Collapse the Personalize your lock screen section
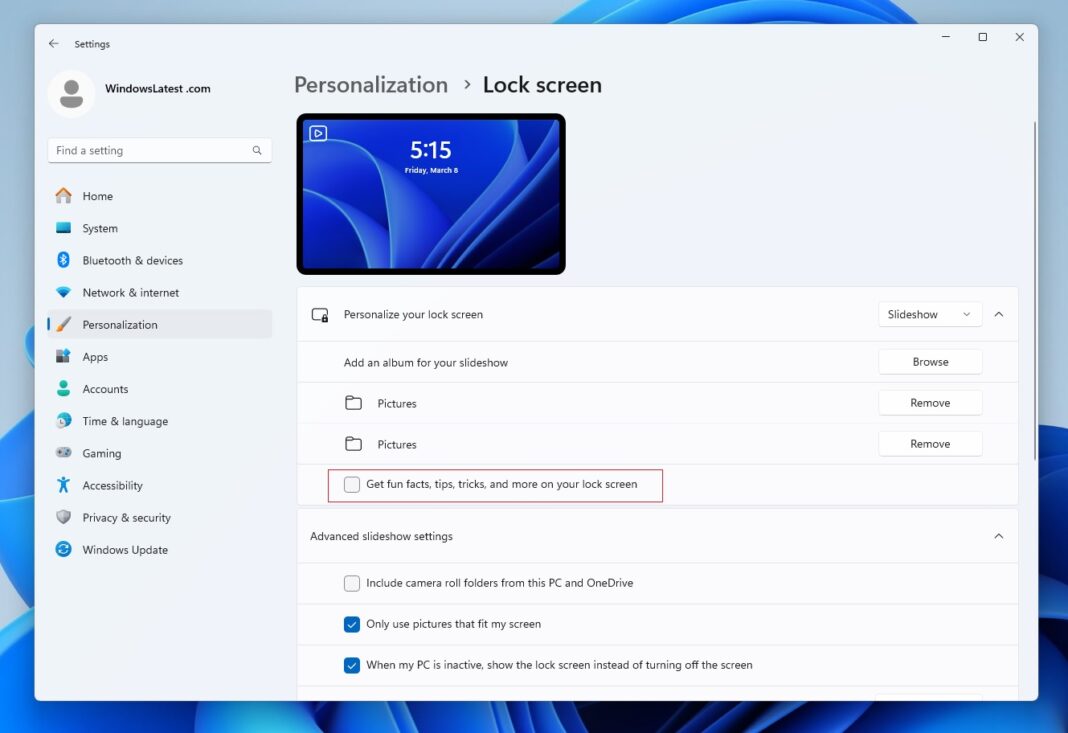 999,313
